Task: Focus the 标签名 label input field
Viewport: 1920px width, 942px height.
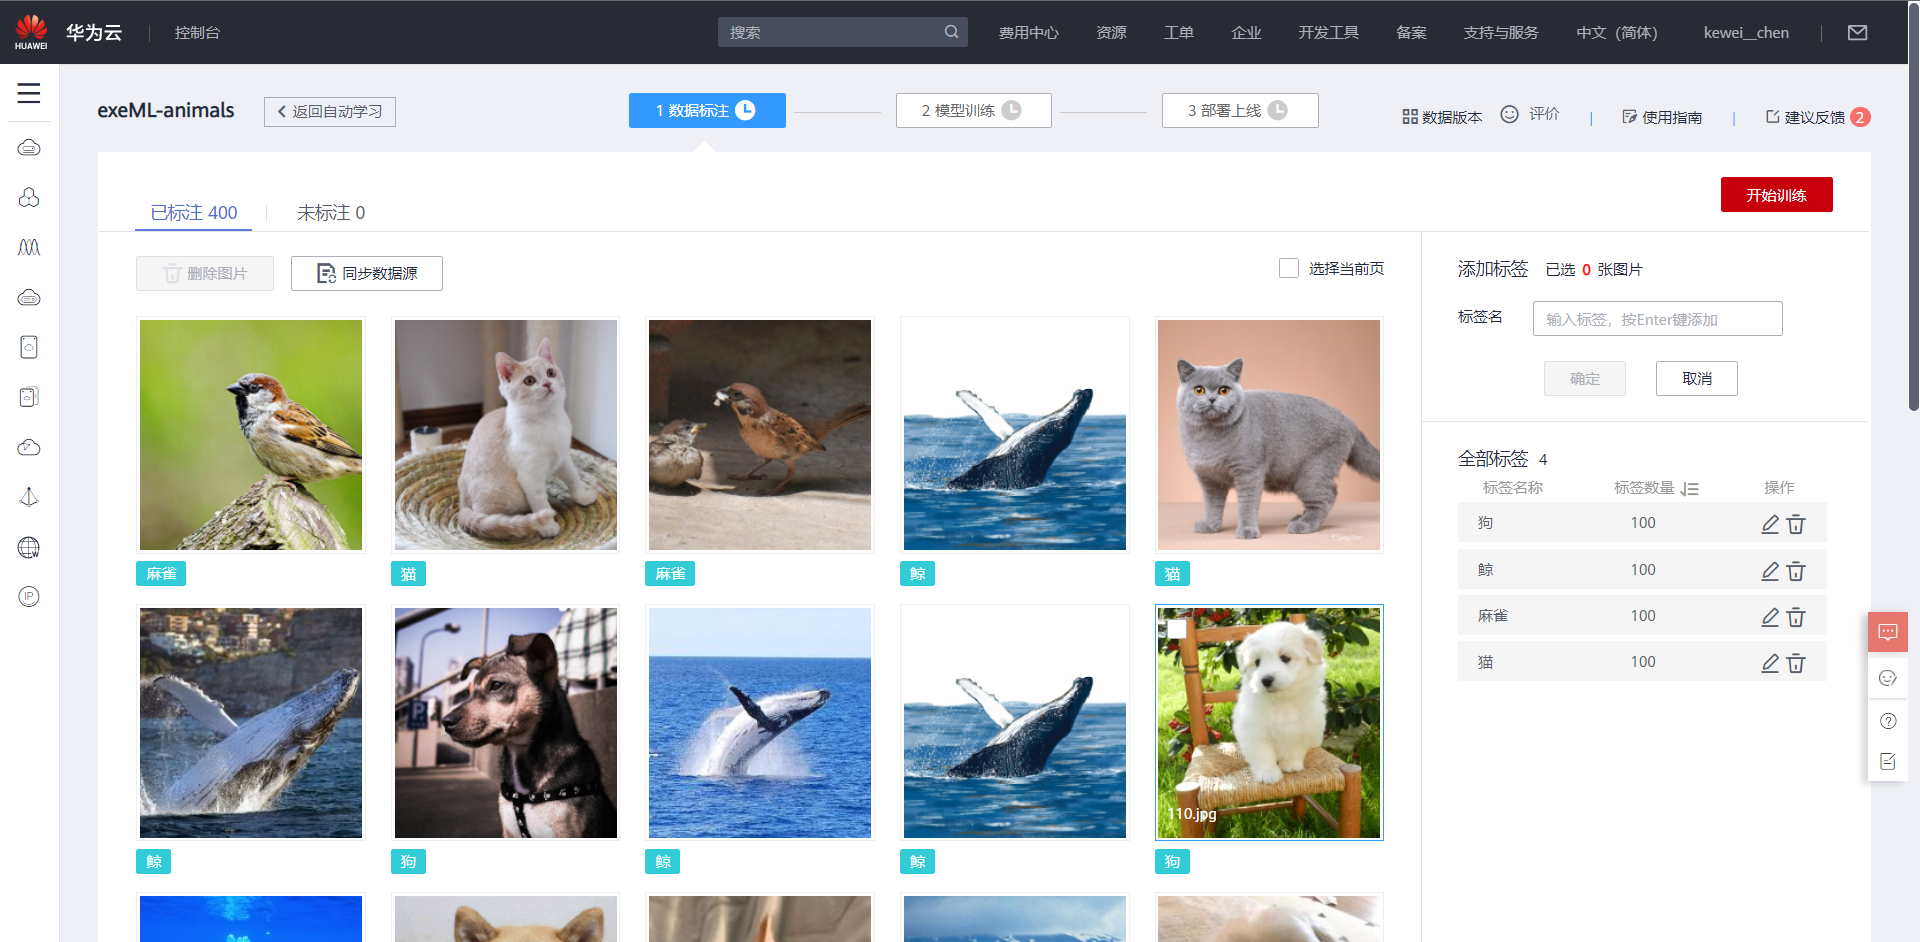Action: pos(1657,319)
